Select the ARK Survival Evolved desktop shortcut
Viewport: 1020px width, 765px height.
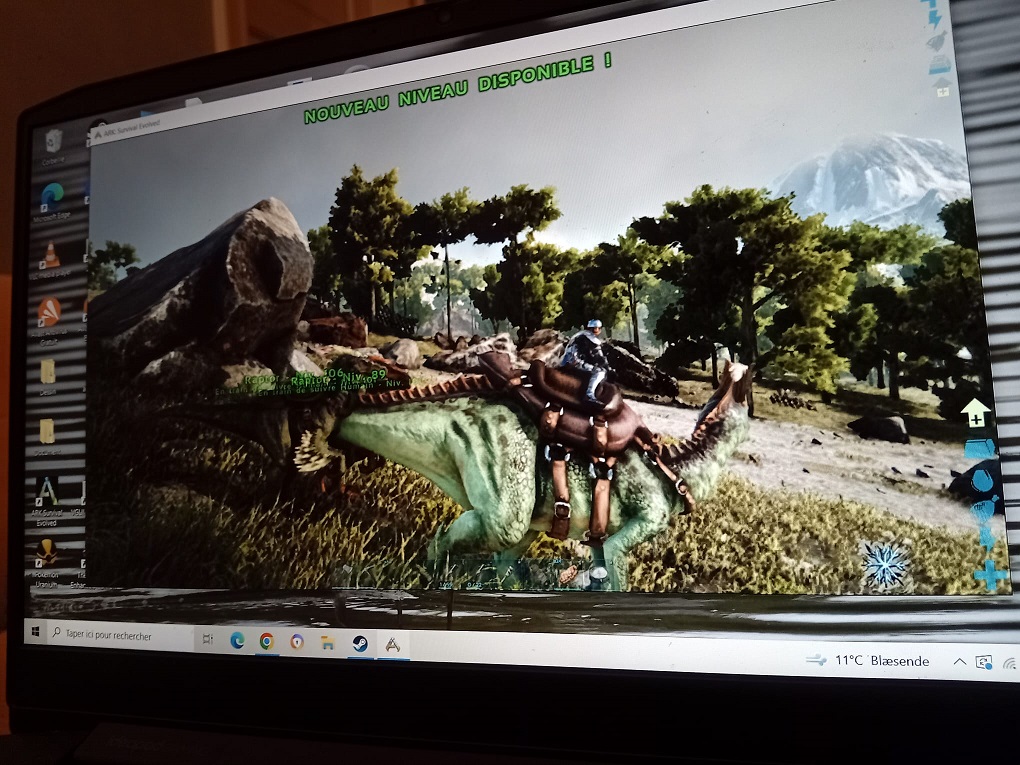[x=46, y=501]
